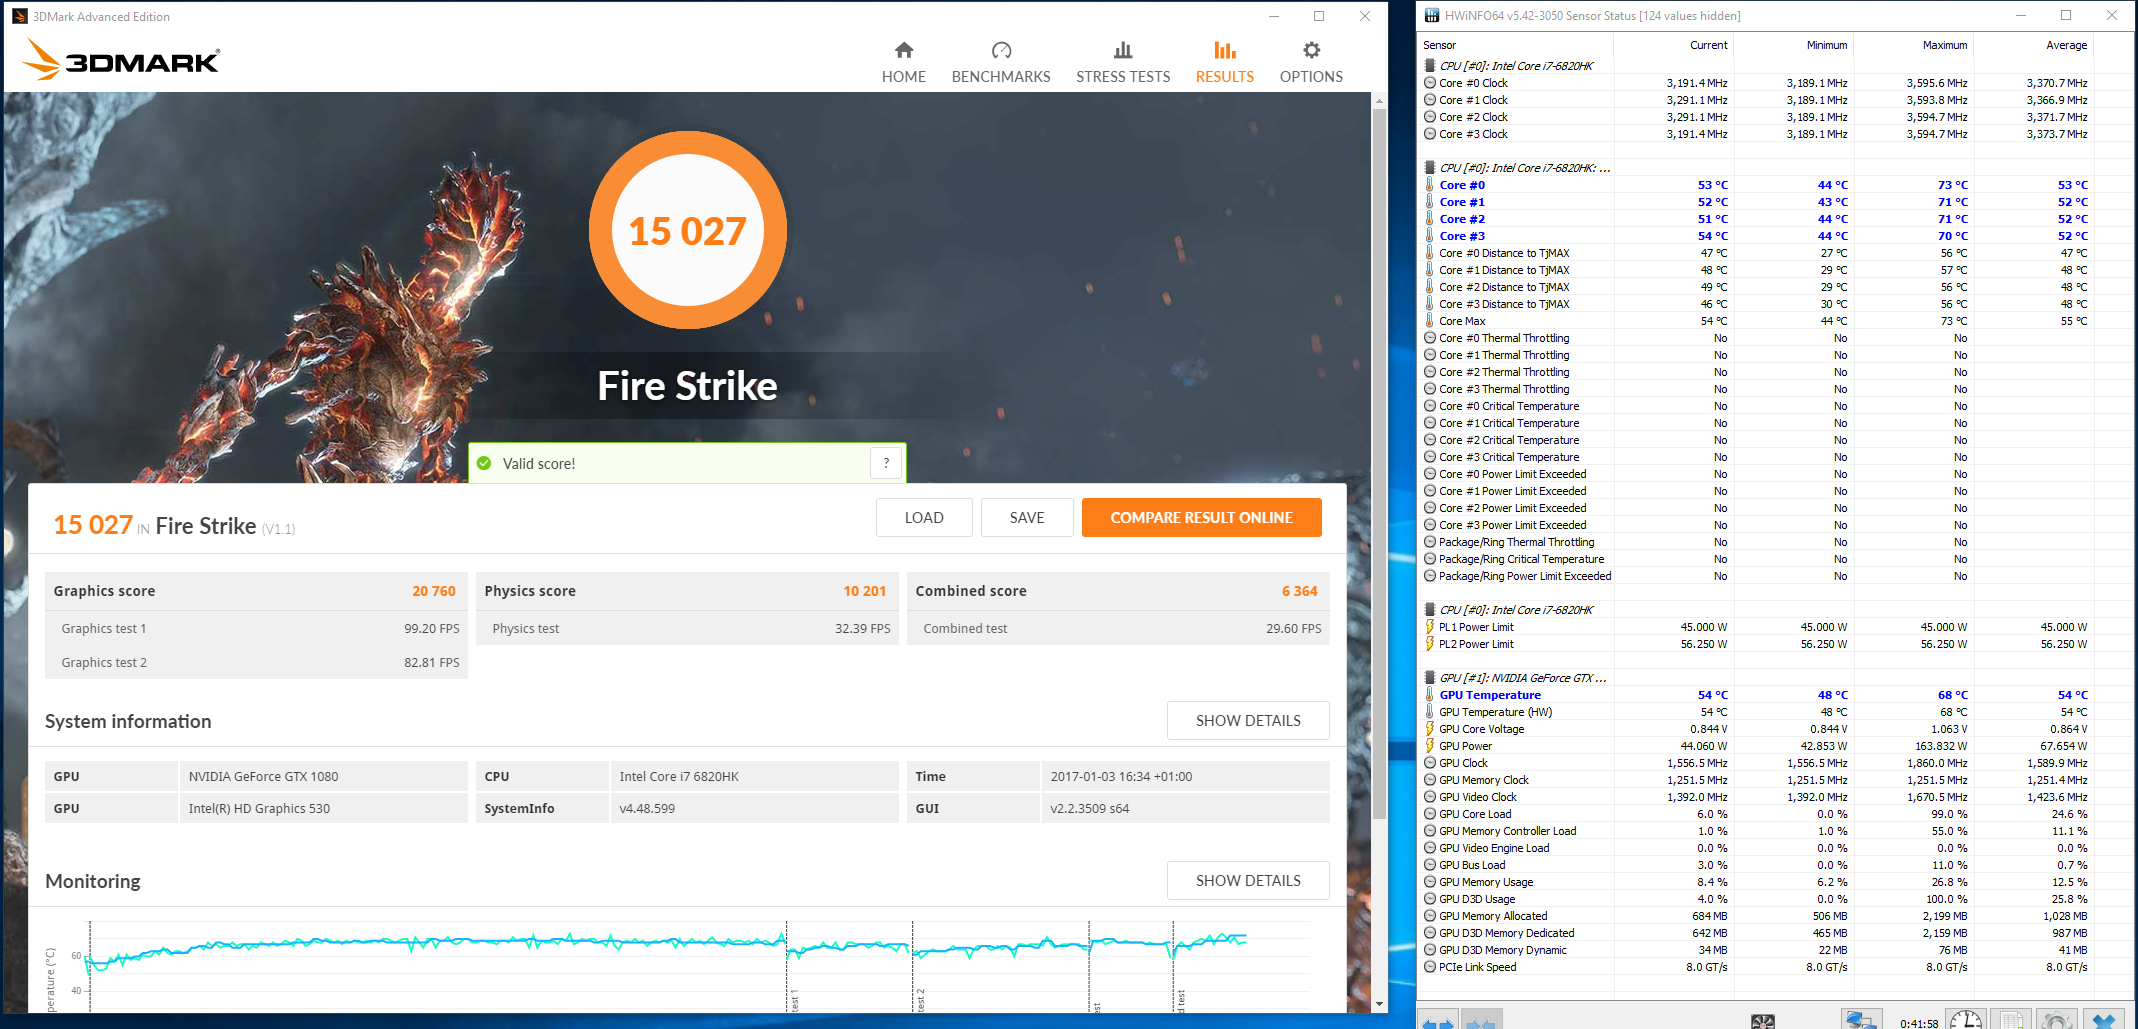Click the Graphics score value 20 760
This screenshot has height=1029, width=2138.
[x=433, y=591]
